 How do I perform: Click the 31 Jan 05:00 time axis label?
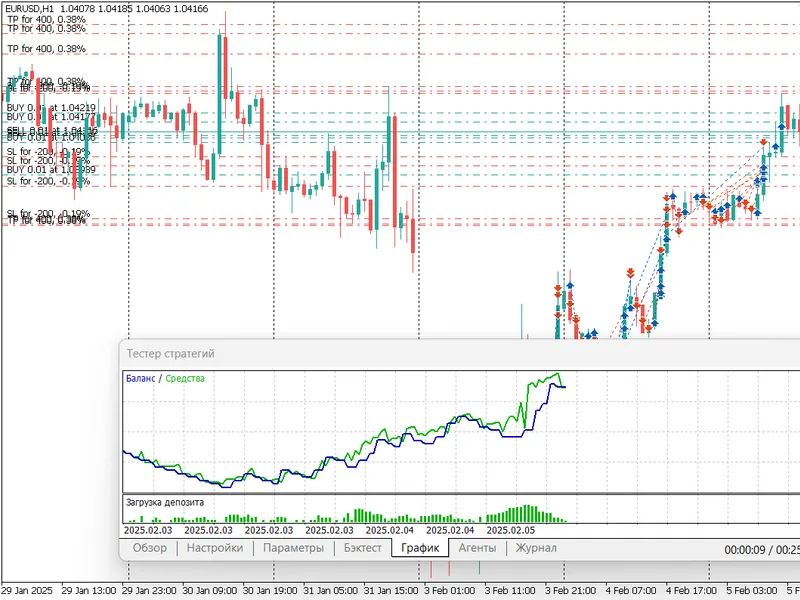(331, 591)
